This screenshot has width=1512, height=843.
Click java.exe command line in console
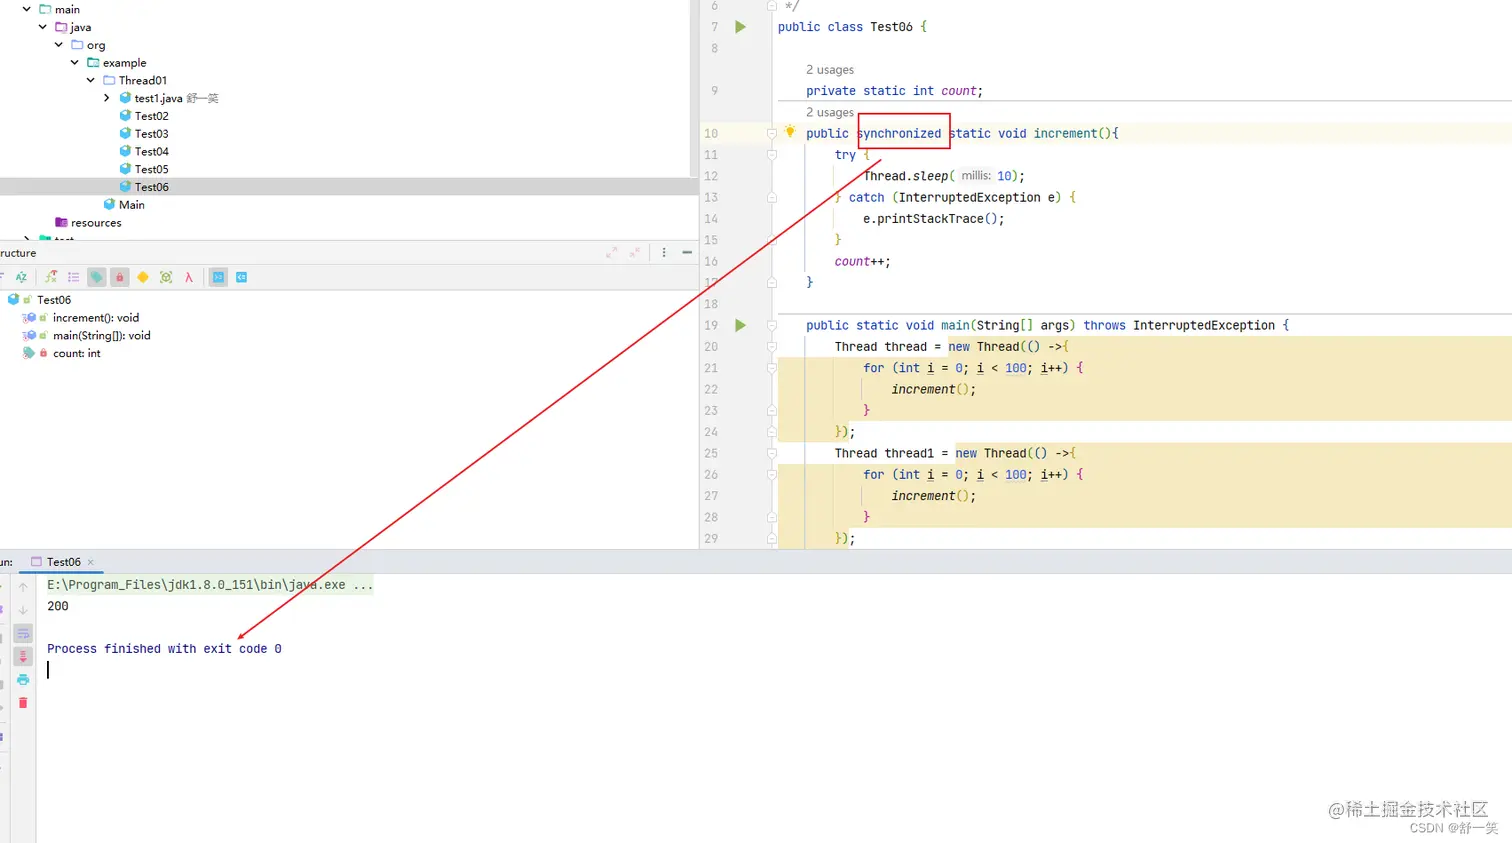(x=210, y=585)
